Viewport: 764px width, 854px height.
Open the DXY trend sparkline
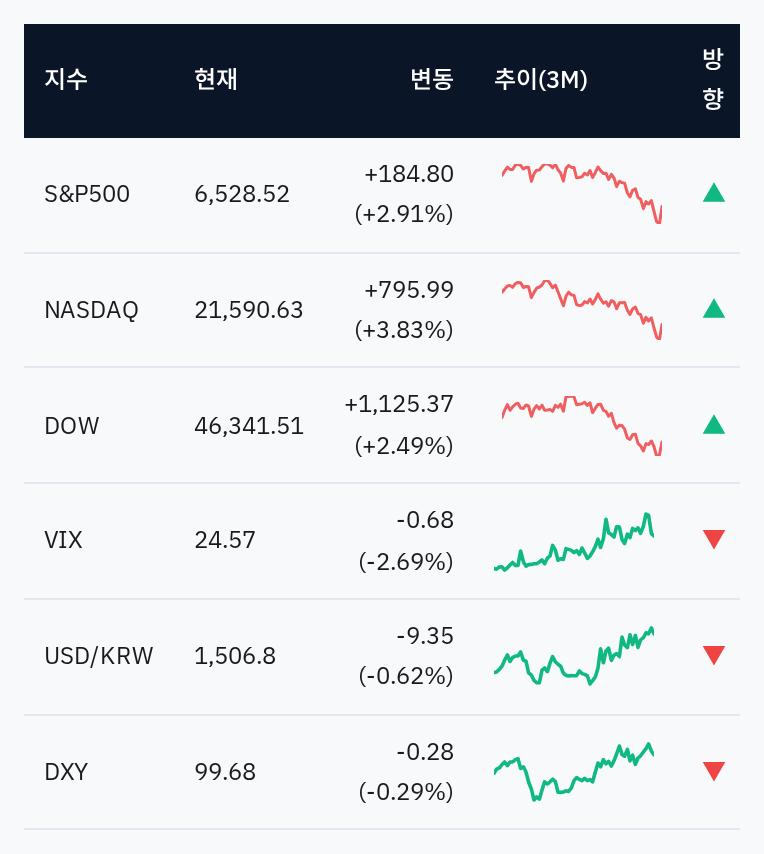tap(574, 772)
